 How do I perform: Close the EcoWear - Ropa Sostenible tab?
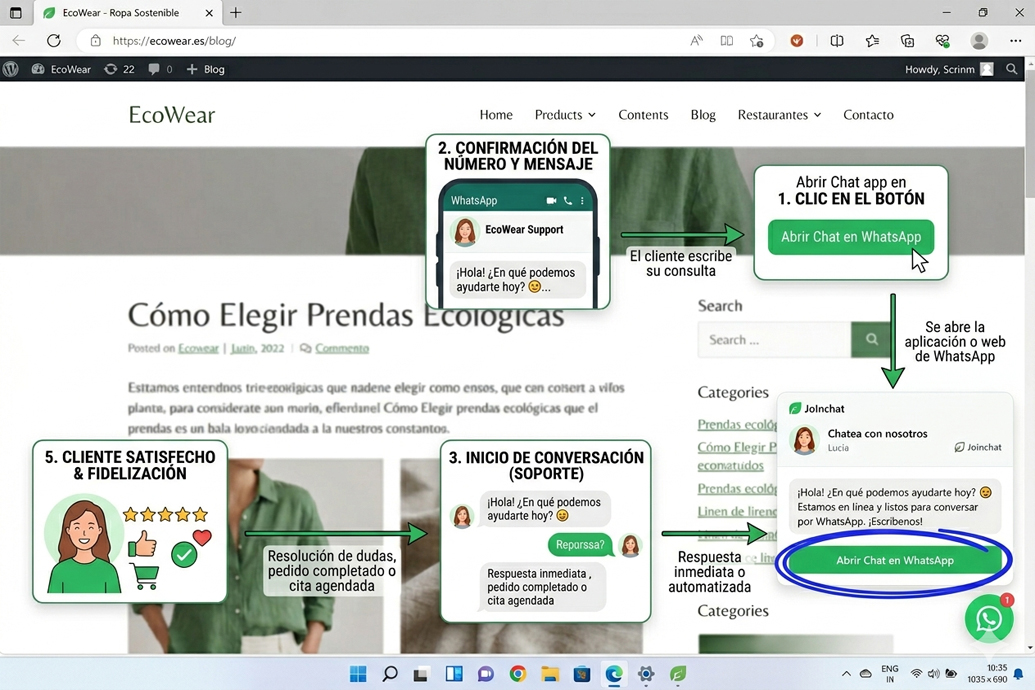(x=209, y=13)
